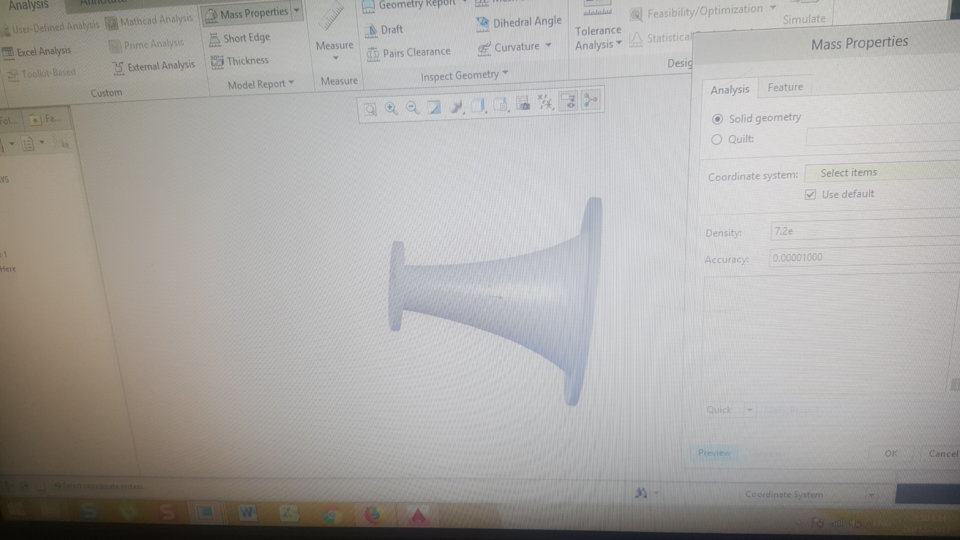Screen dimensions: 960x540
Task: Open the Geometry Report tool
Action: 409,5
